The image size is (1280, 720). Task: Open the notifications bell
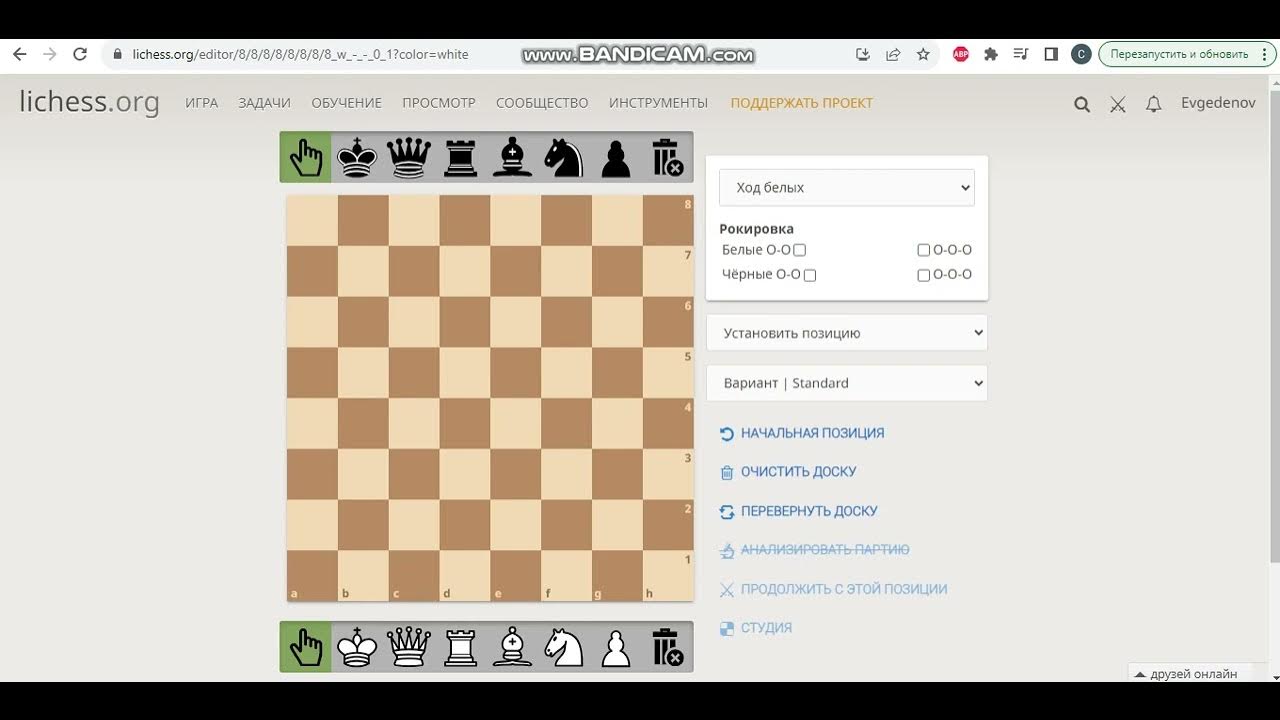pos(1154,104)
